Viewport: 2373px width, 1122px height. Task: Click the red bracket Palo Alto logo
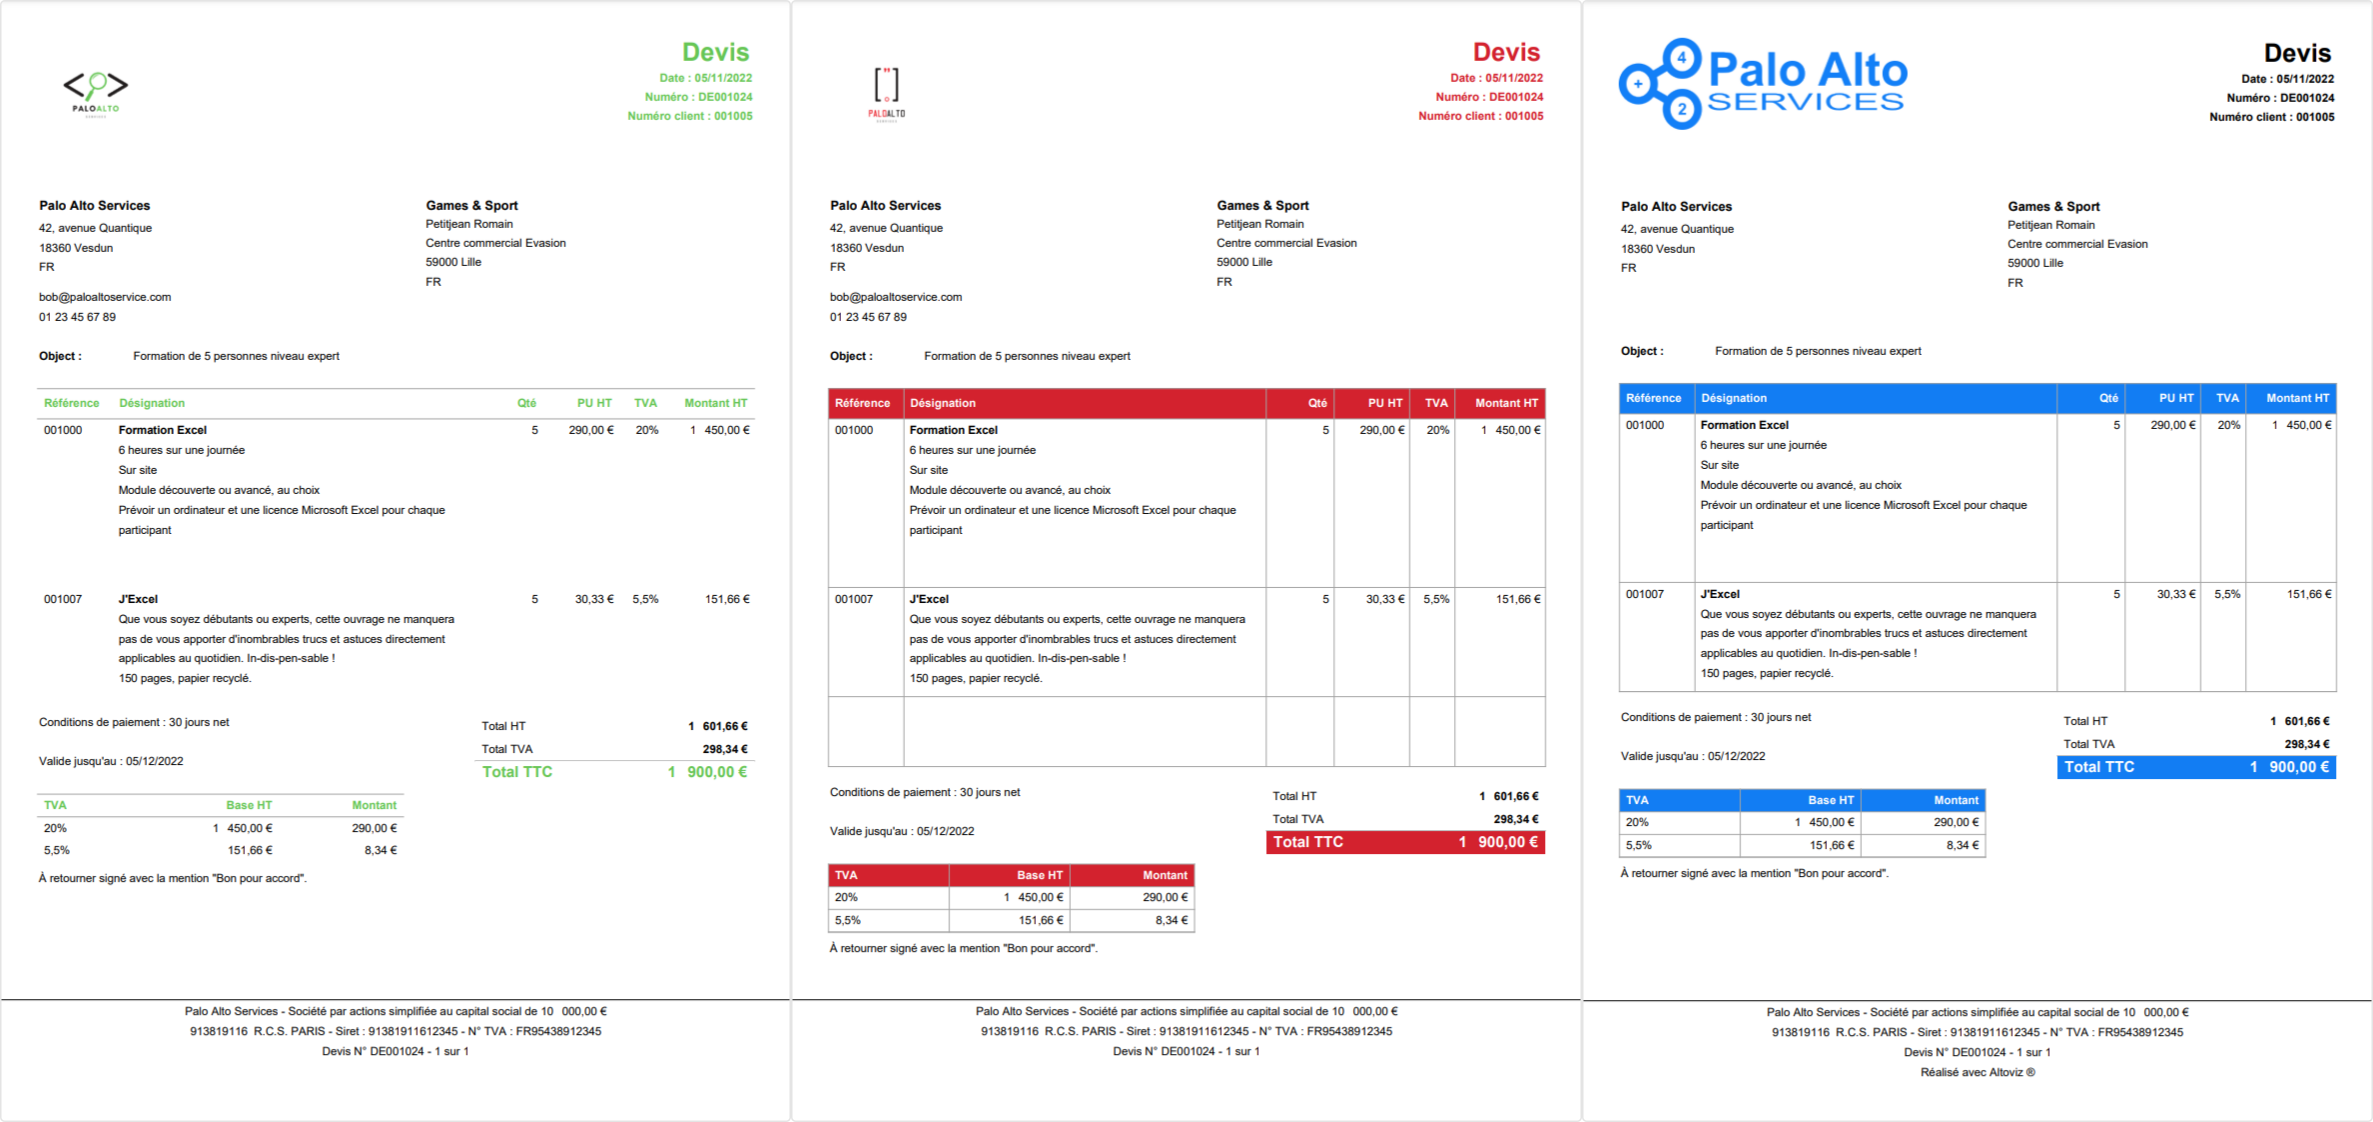point(886,92)
